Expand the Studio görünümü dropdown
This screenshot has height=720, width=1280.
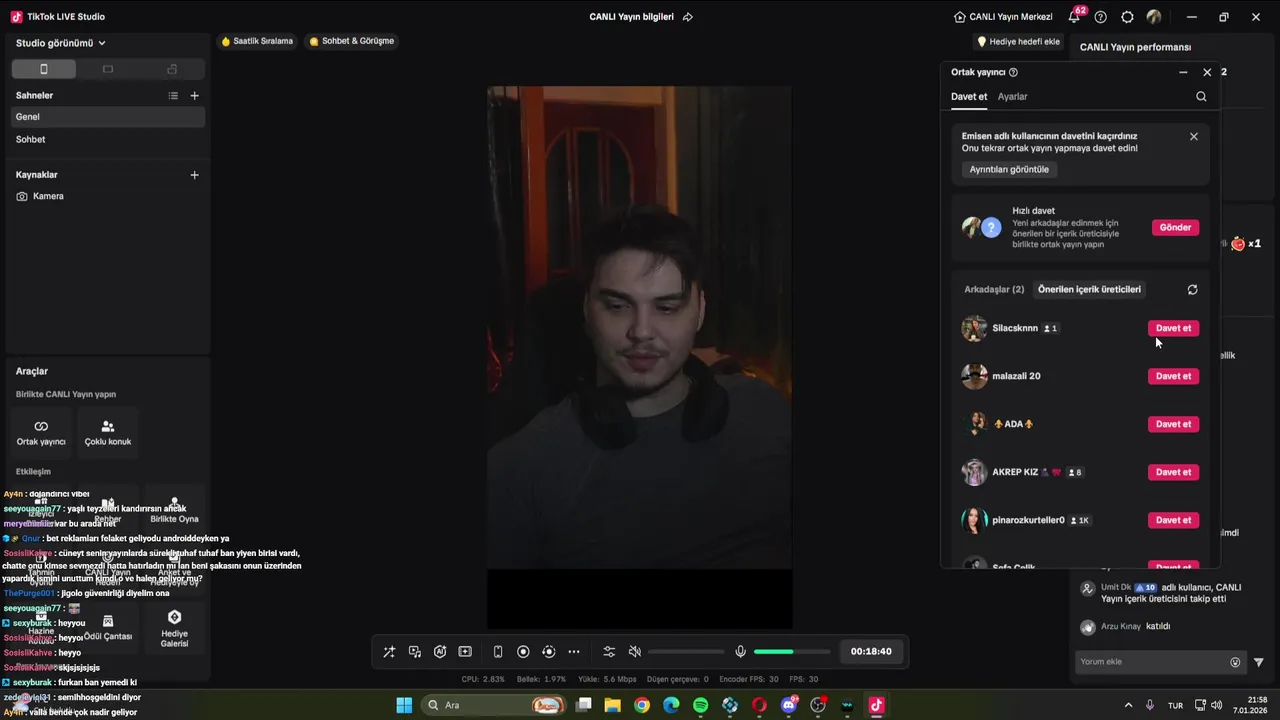[61, 43]
